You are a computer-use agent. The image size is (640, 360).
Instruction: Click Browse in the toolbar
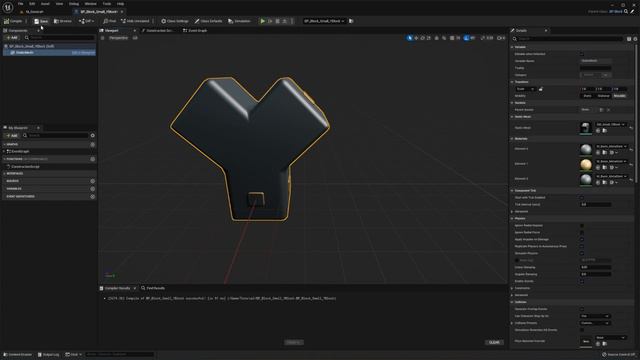coord(63,21)
